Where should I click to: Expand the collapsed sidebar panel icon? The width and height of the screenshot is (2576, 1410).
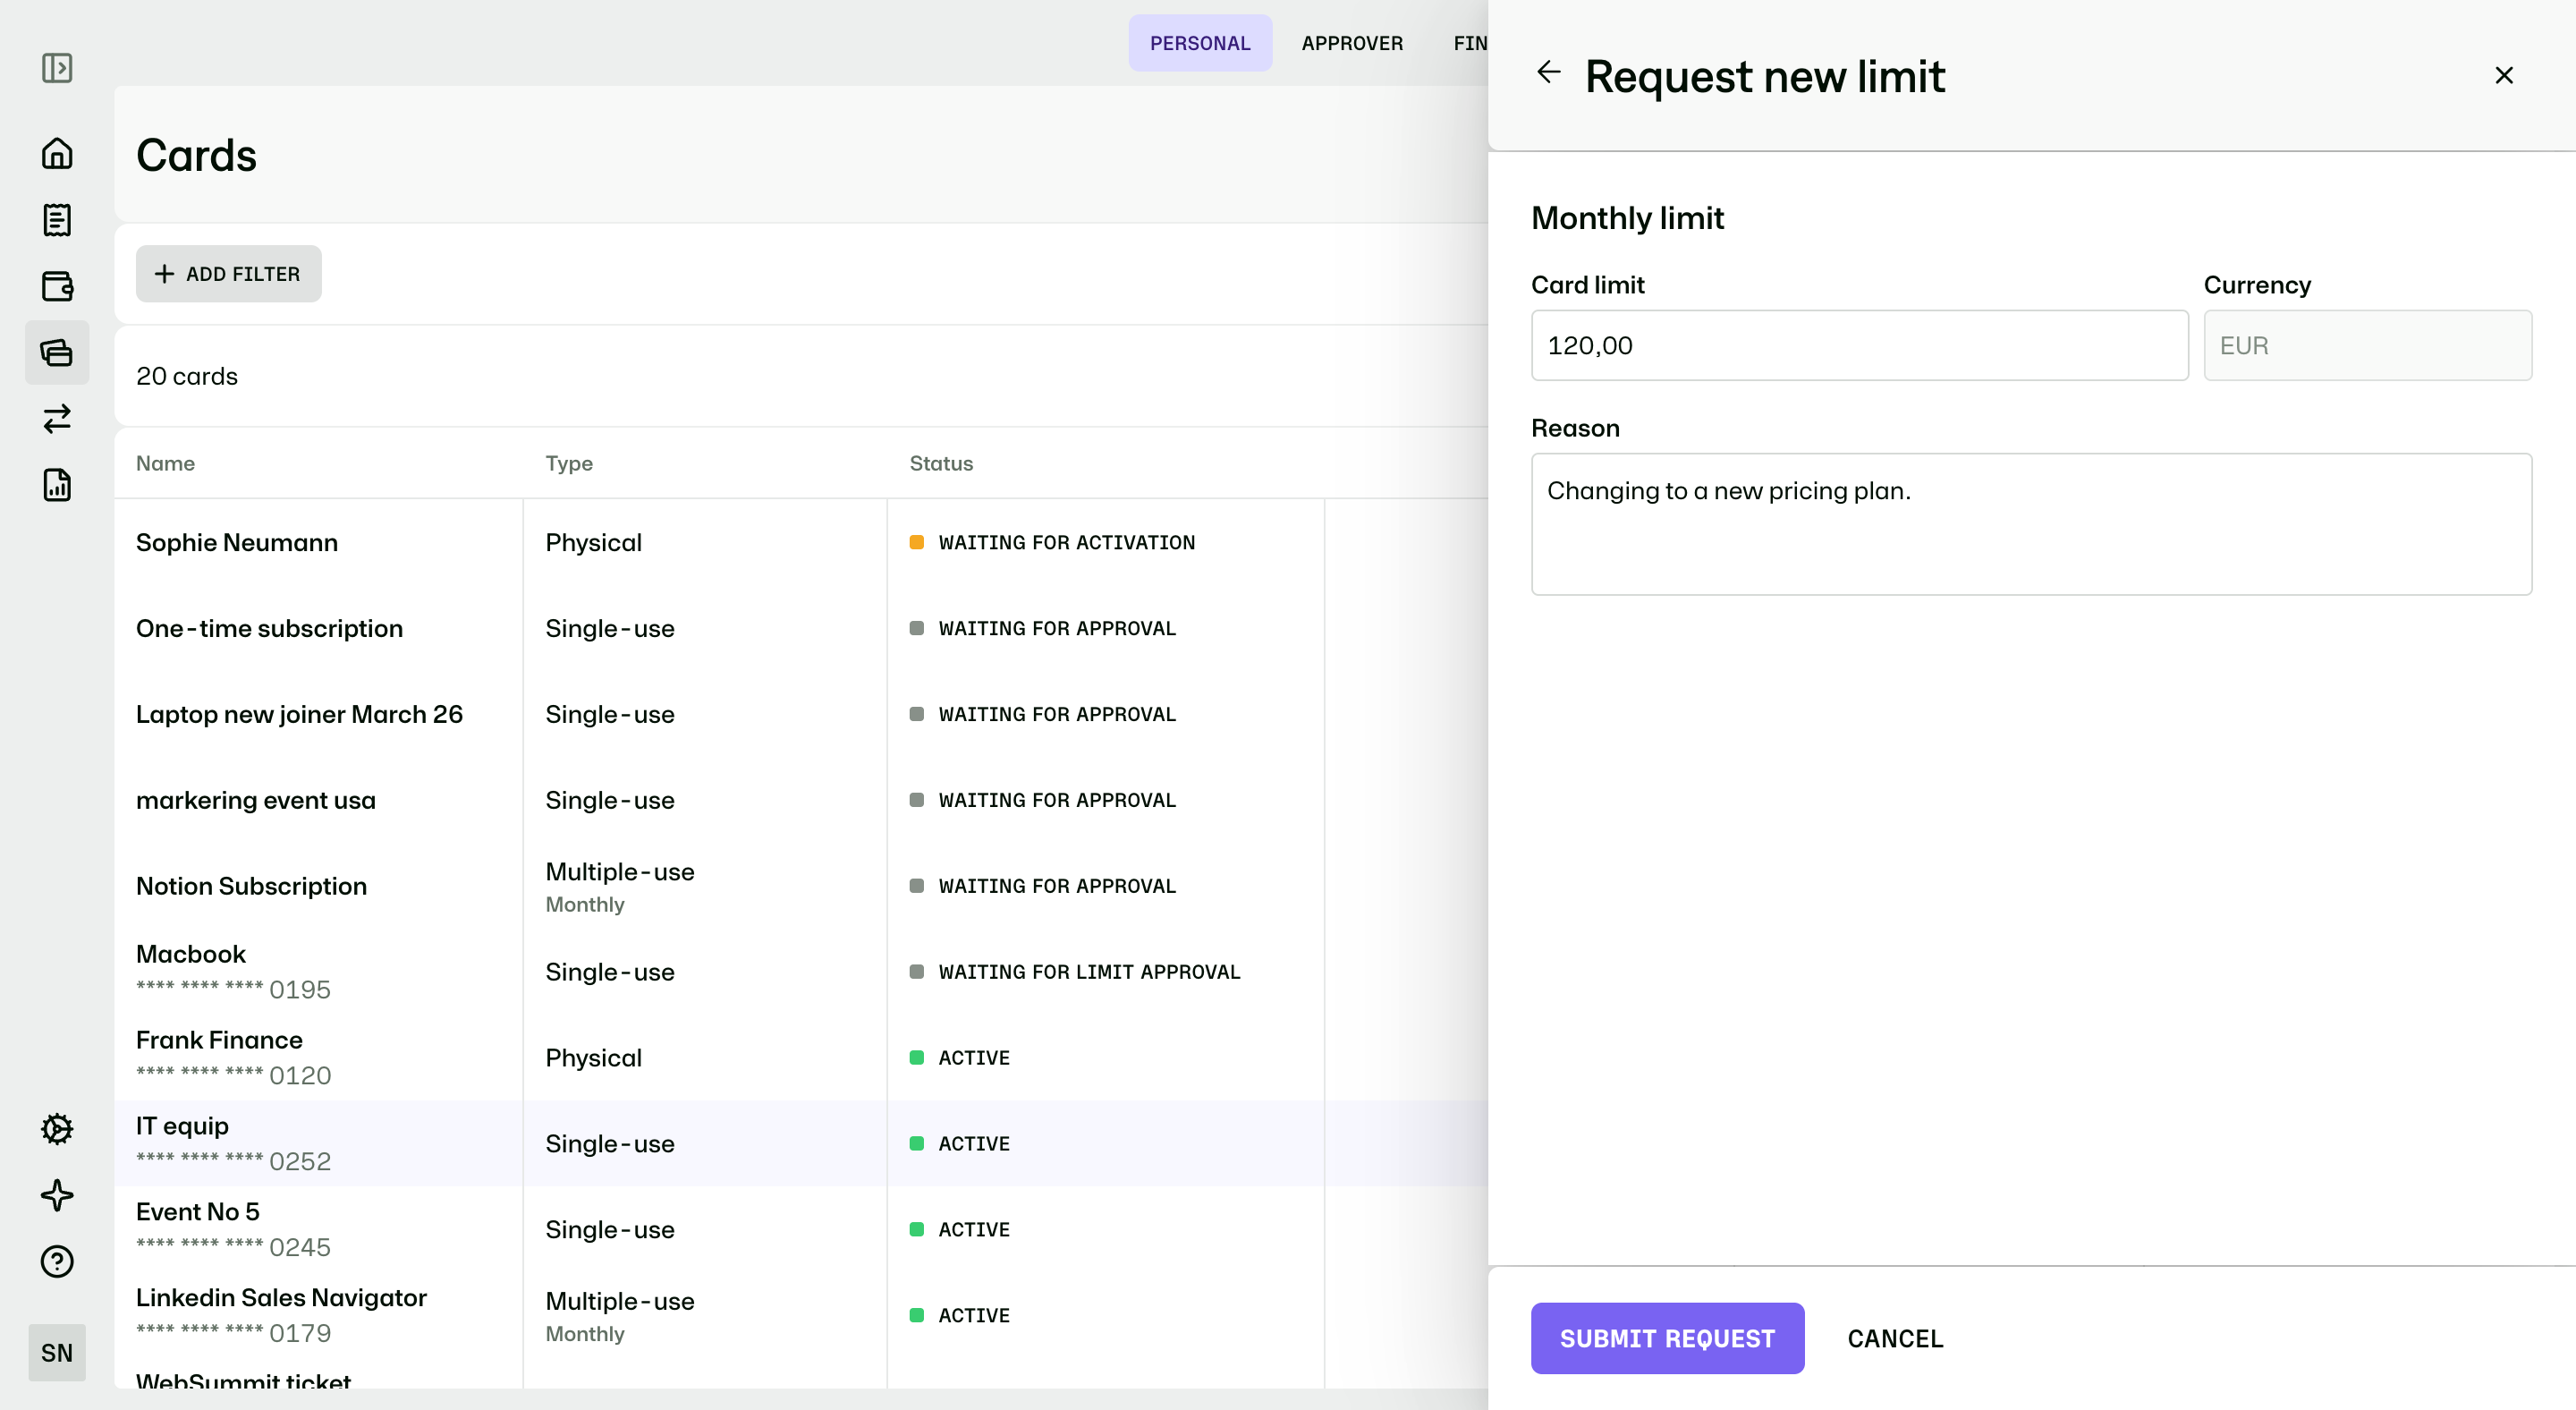[x=57, y=68]
